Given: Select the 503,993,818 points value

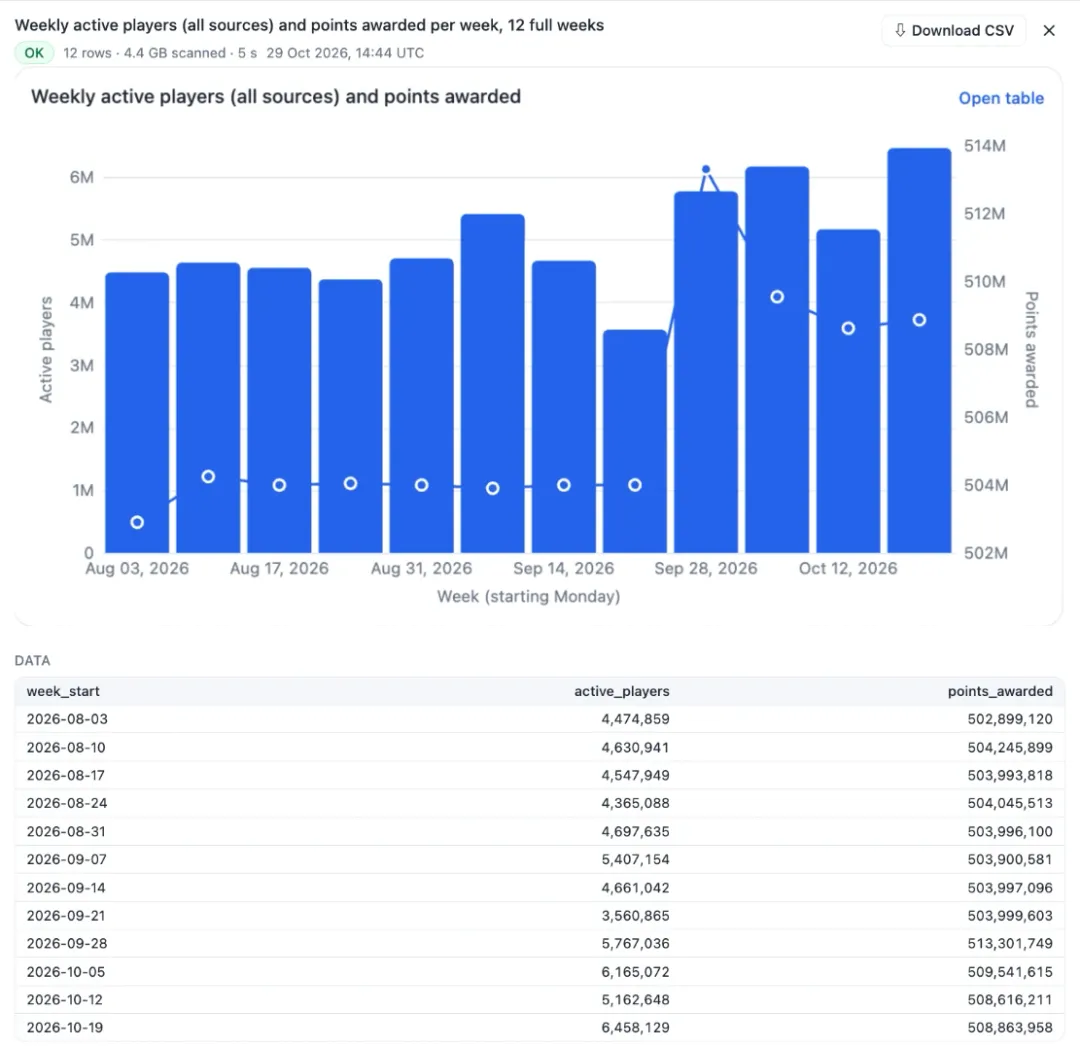Looking at the screenshot, I should (1010, 775).
